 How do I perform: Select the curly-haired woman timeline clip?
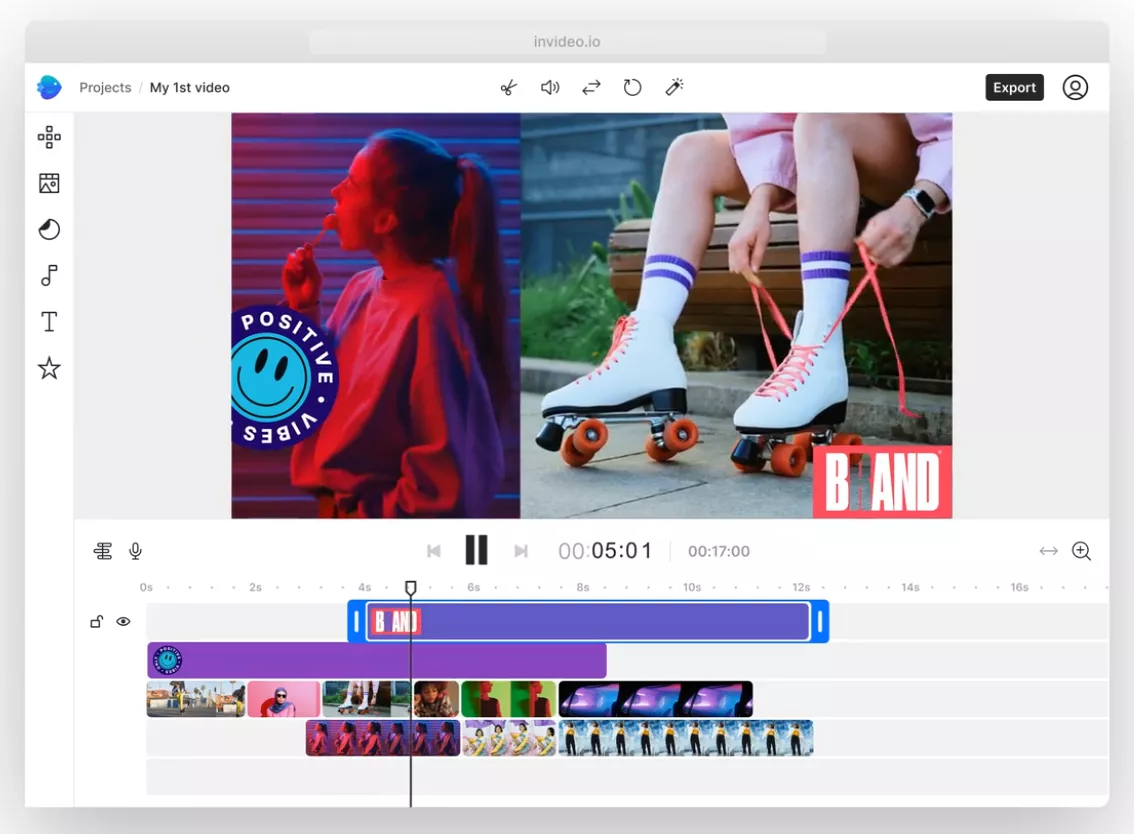coord(436,699)
